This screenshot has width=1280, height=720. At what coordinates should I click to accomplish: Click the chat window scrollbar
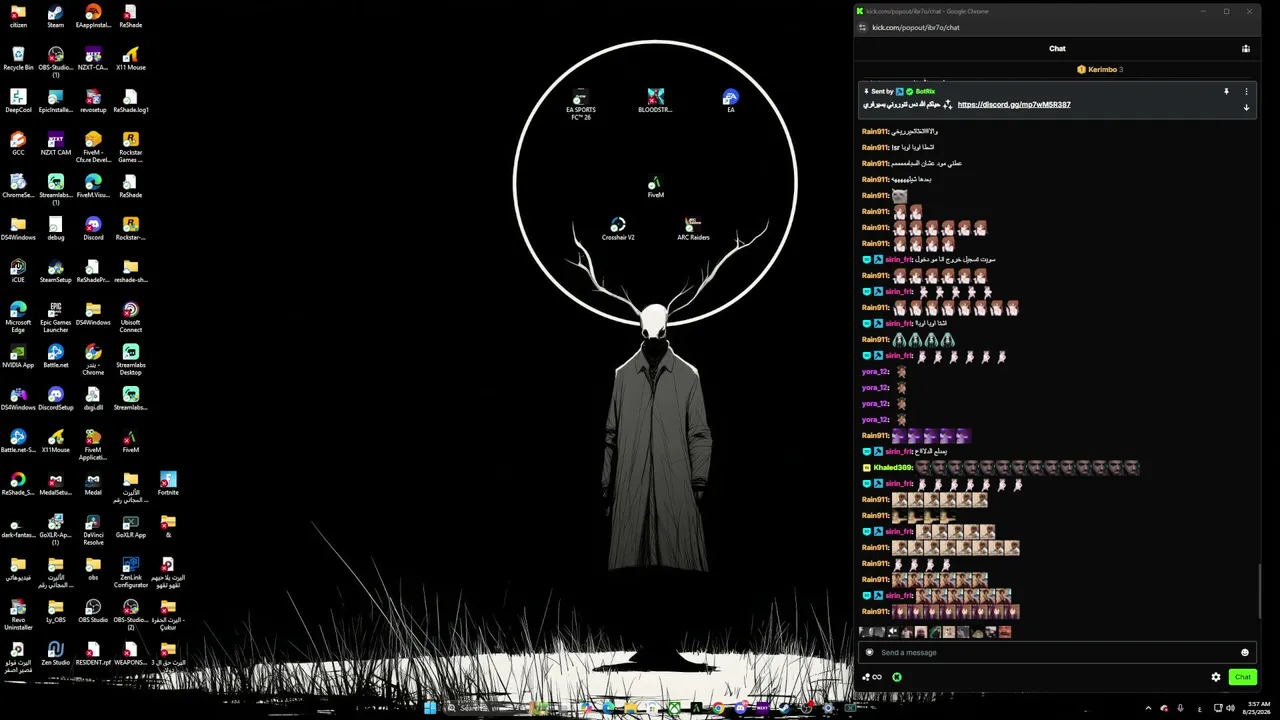[1260, 590]
